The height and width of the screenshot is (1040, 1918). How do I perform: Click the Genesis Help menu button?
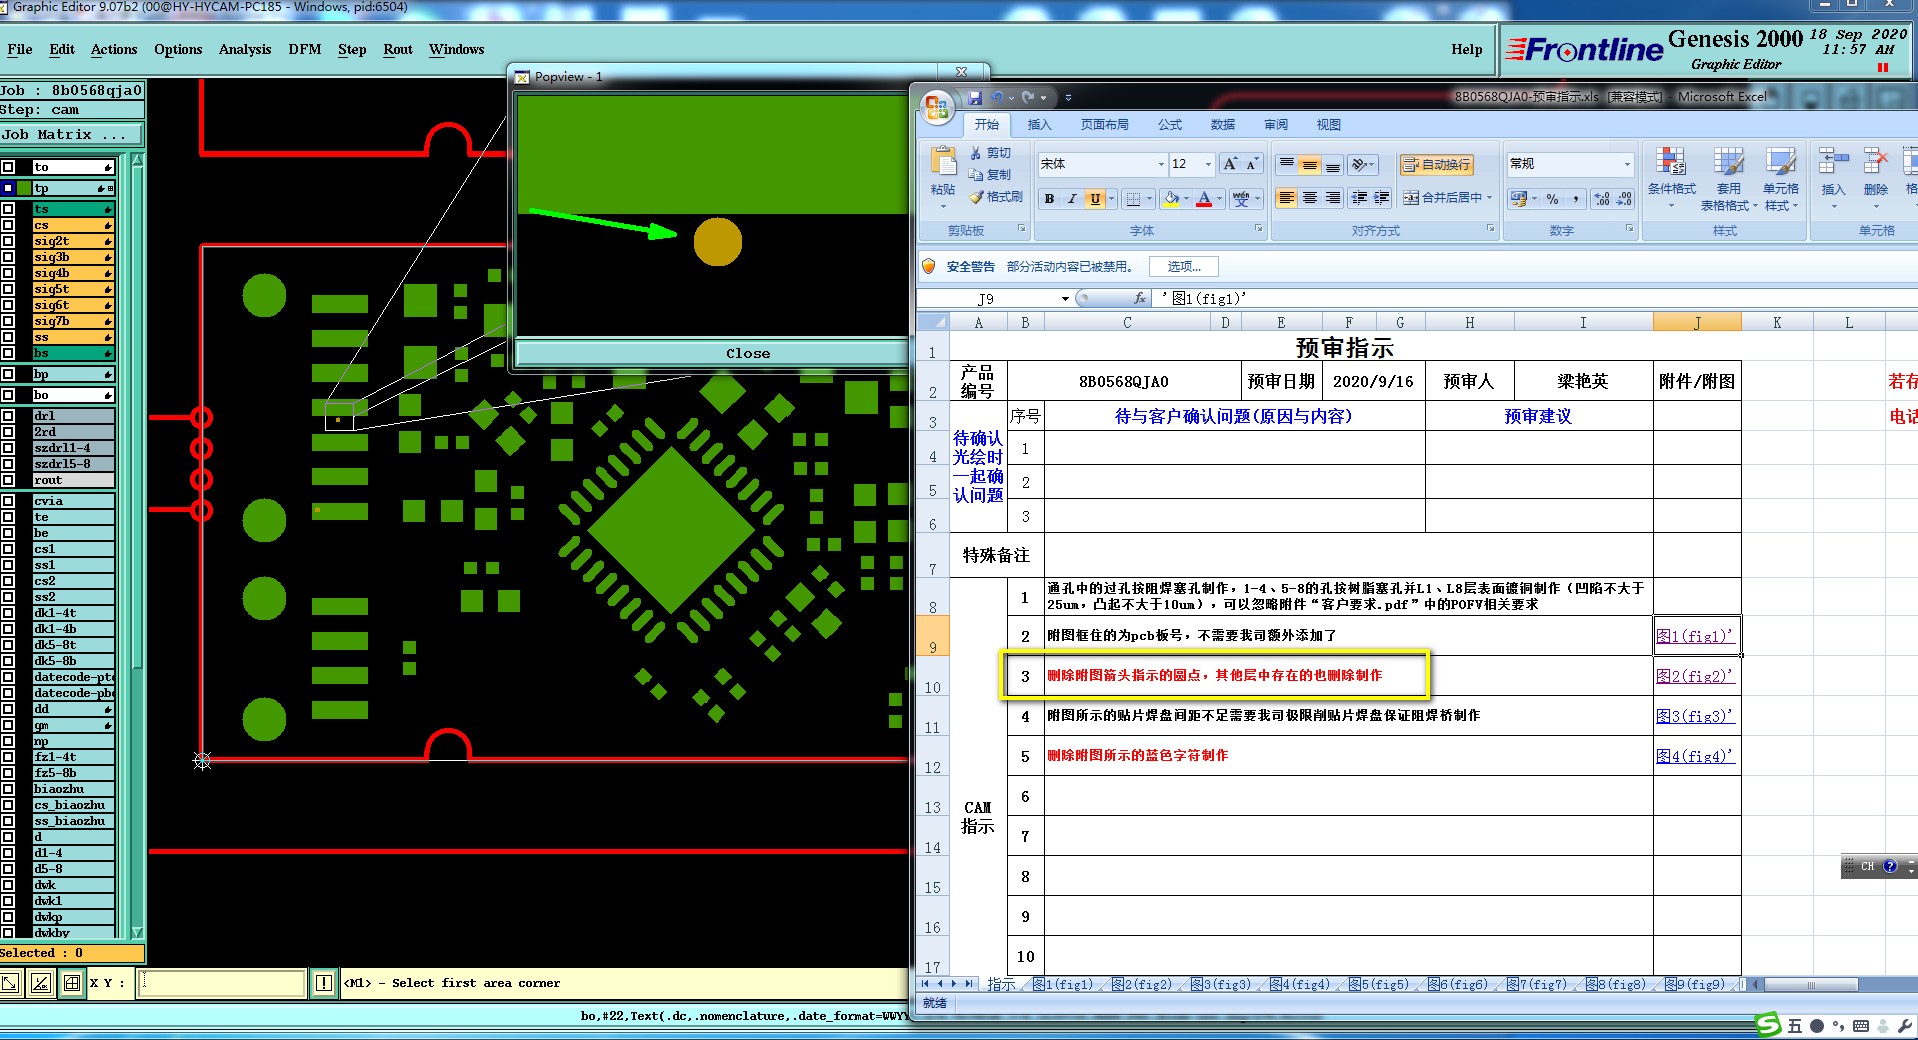pos(1467,49)
